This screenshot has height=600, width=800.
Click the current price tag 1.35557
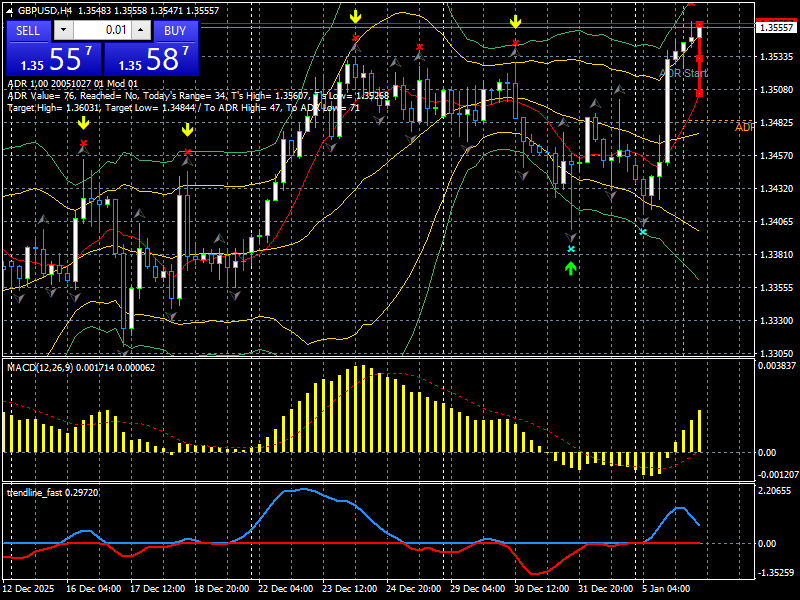(x=776, y=27)
